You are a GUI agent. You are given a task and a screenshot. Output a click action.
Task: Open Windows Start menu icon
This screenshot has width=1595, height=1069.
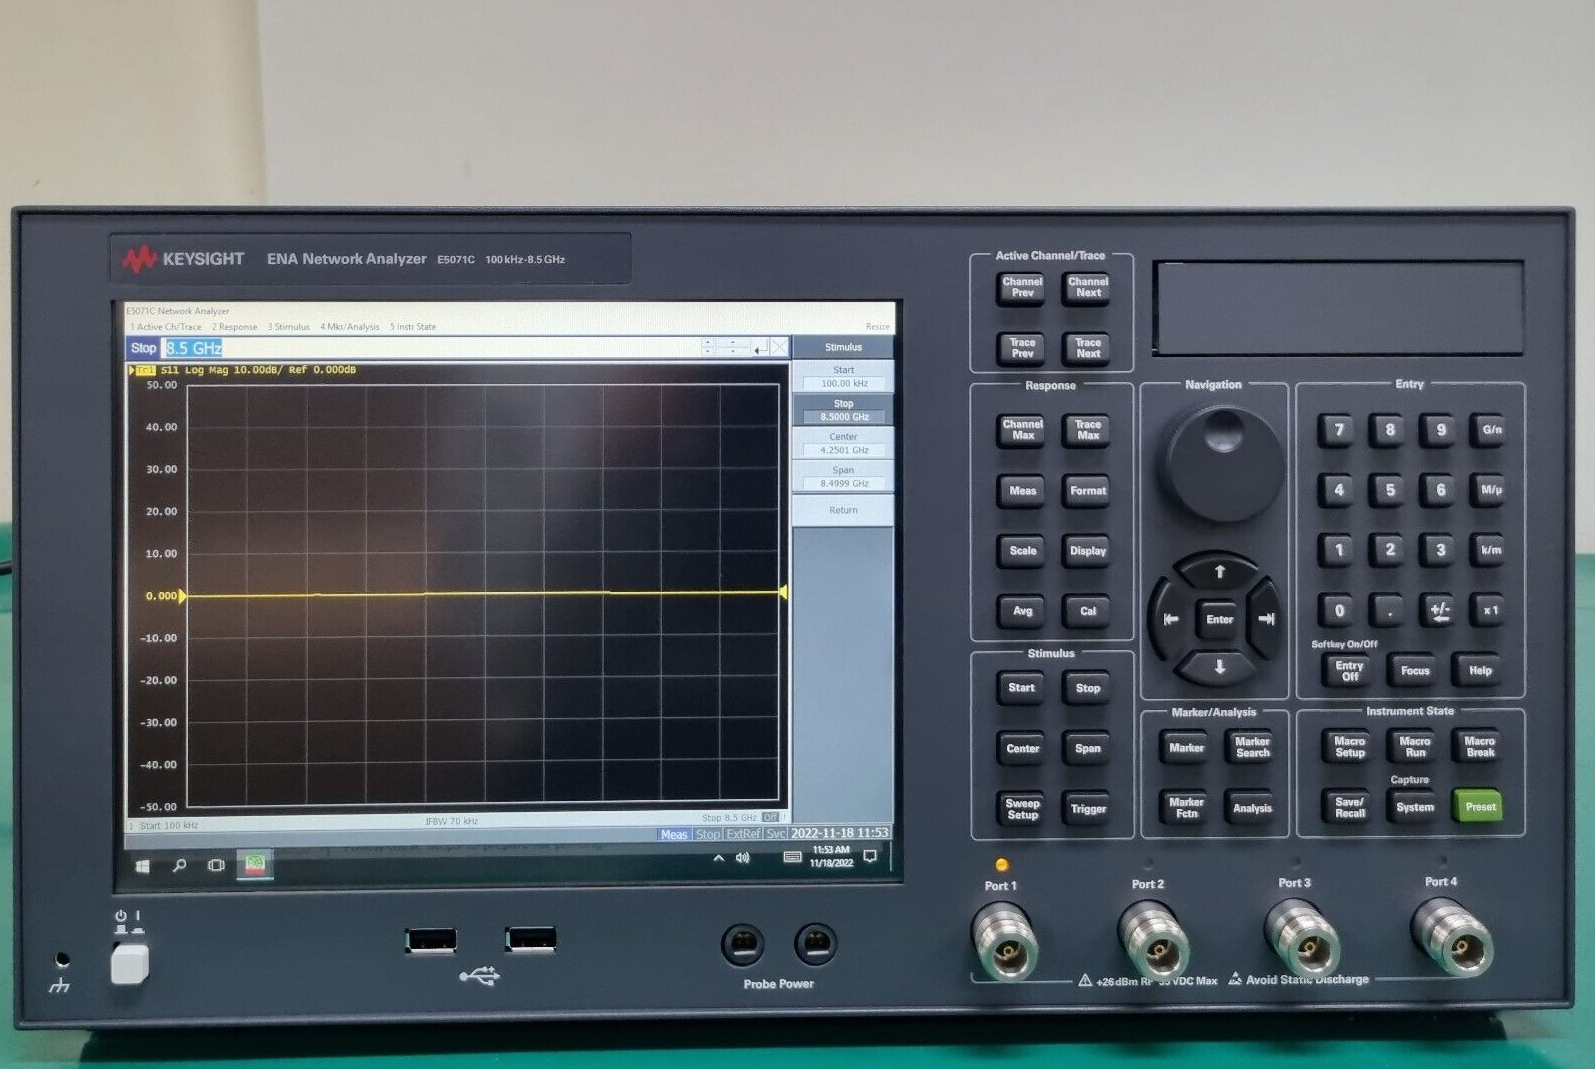(142, 866)
